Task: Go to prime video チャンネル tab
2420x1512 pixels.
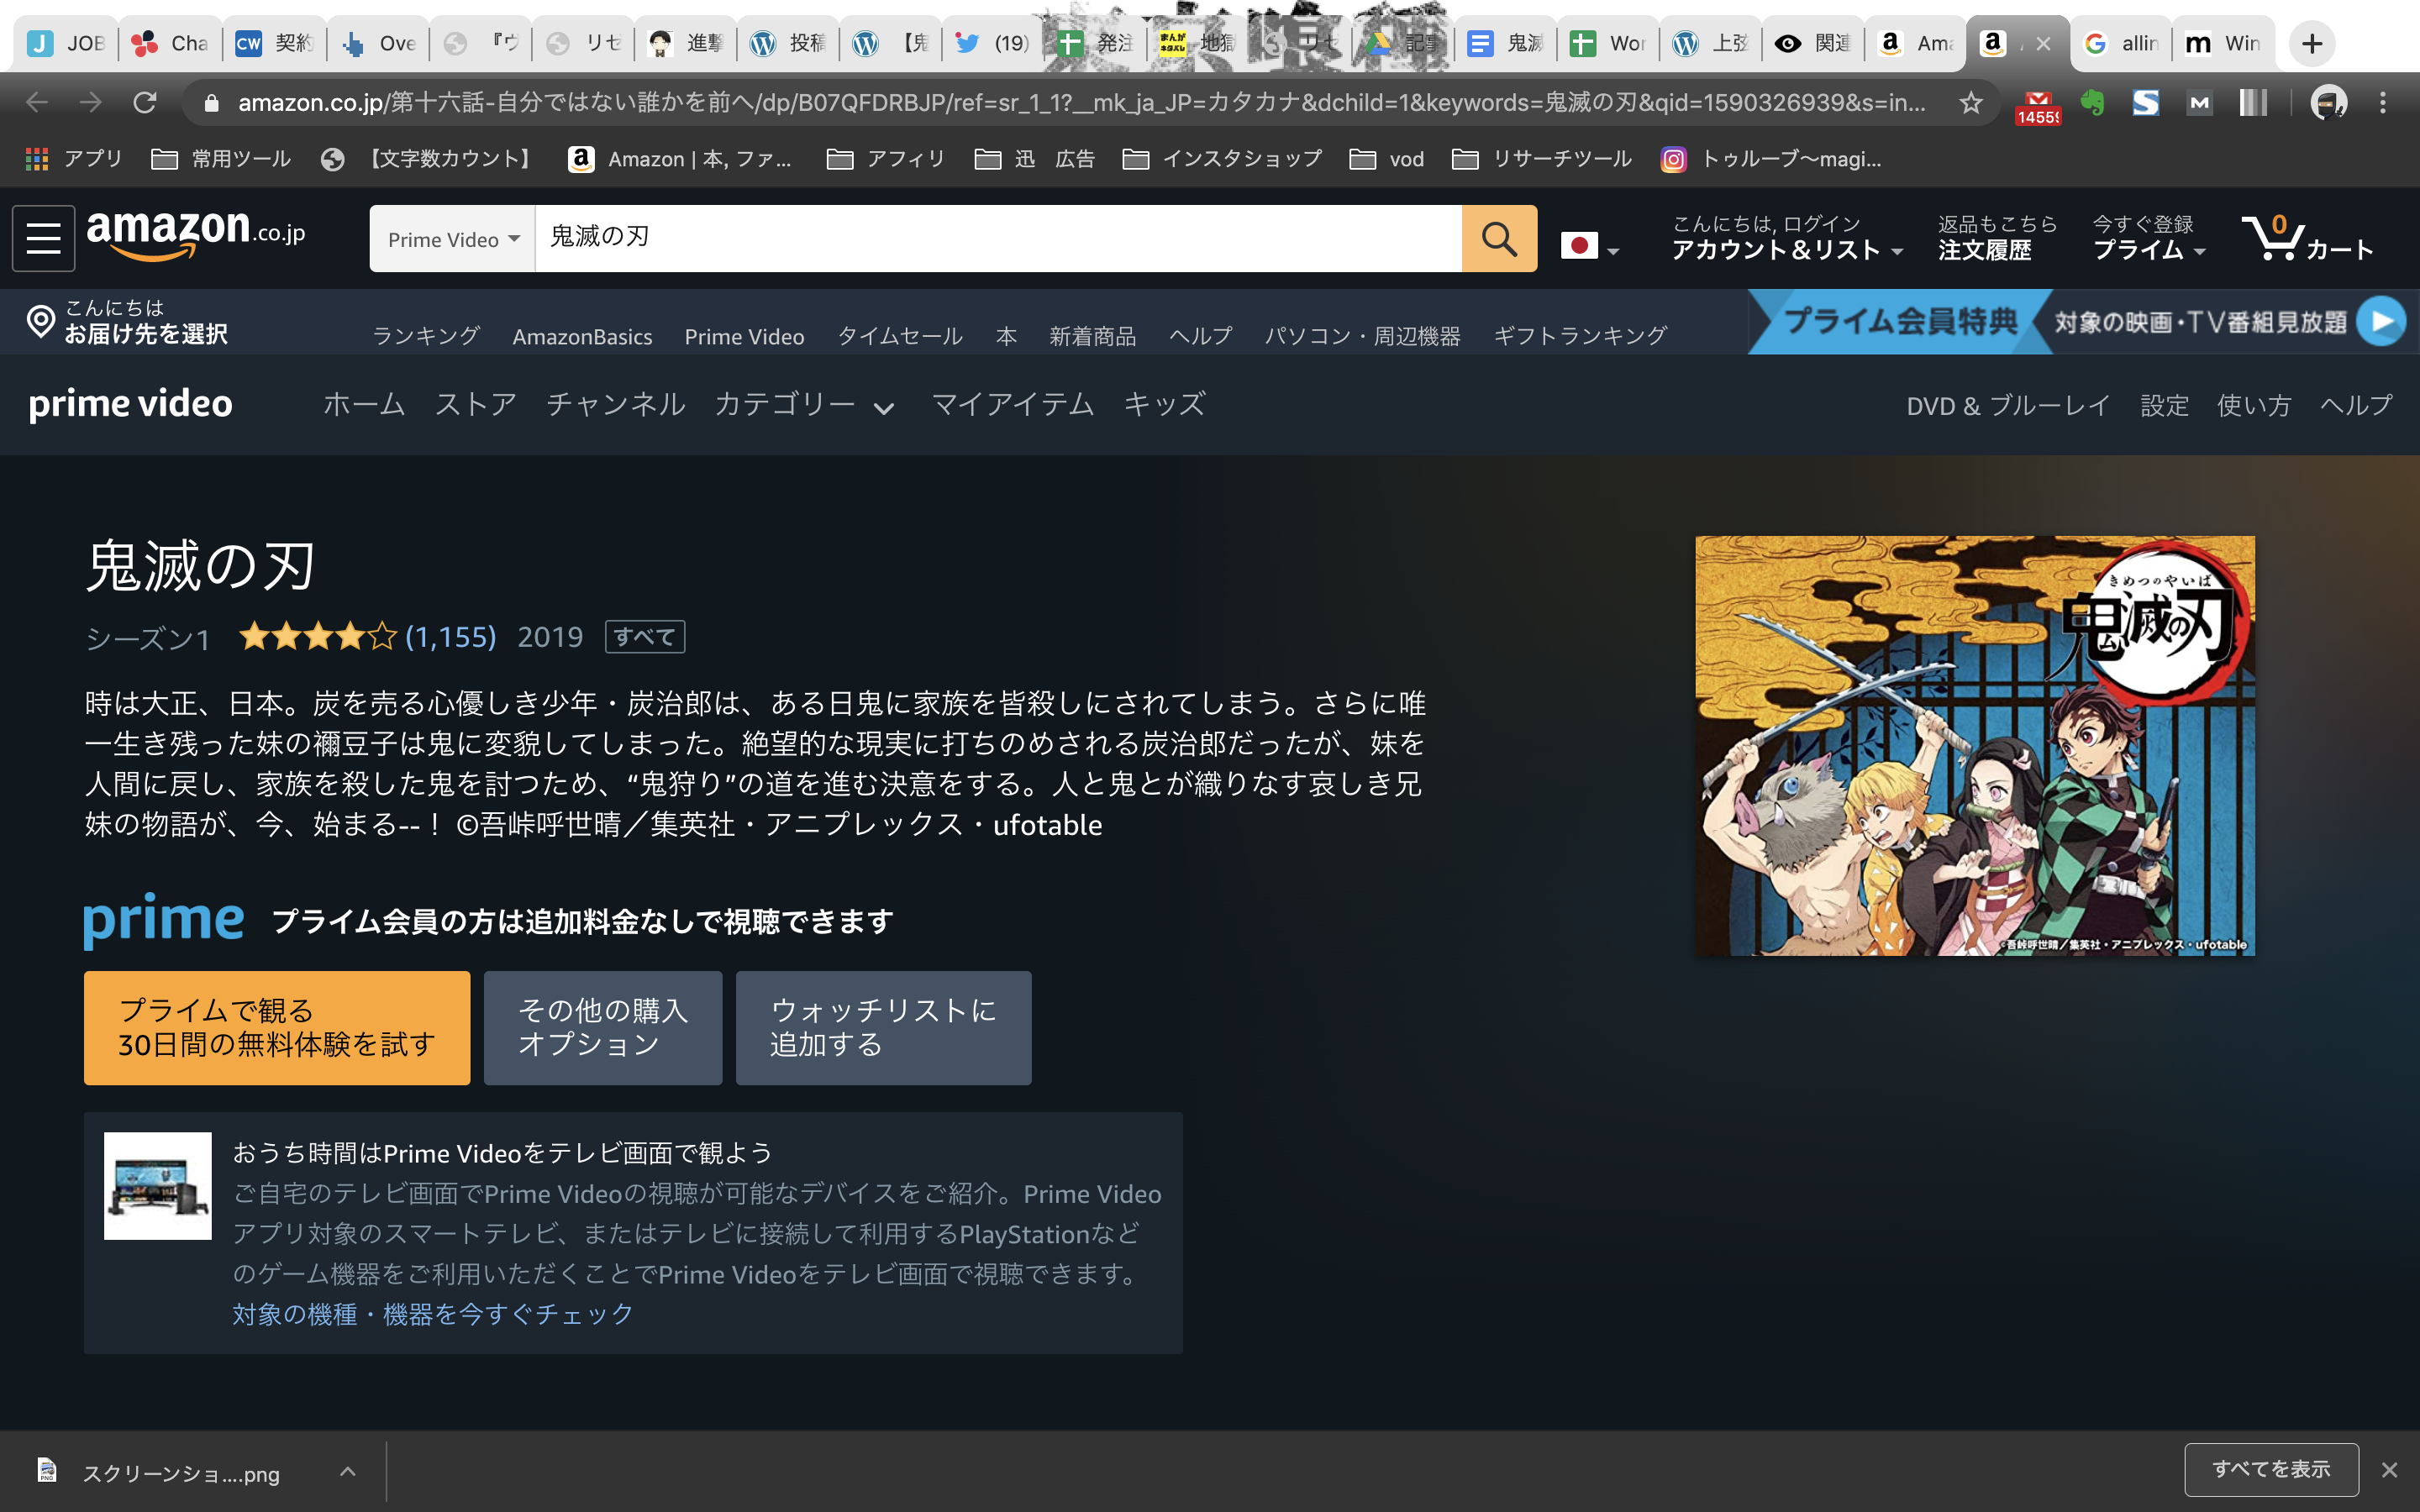Action: 616,404
